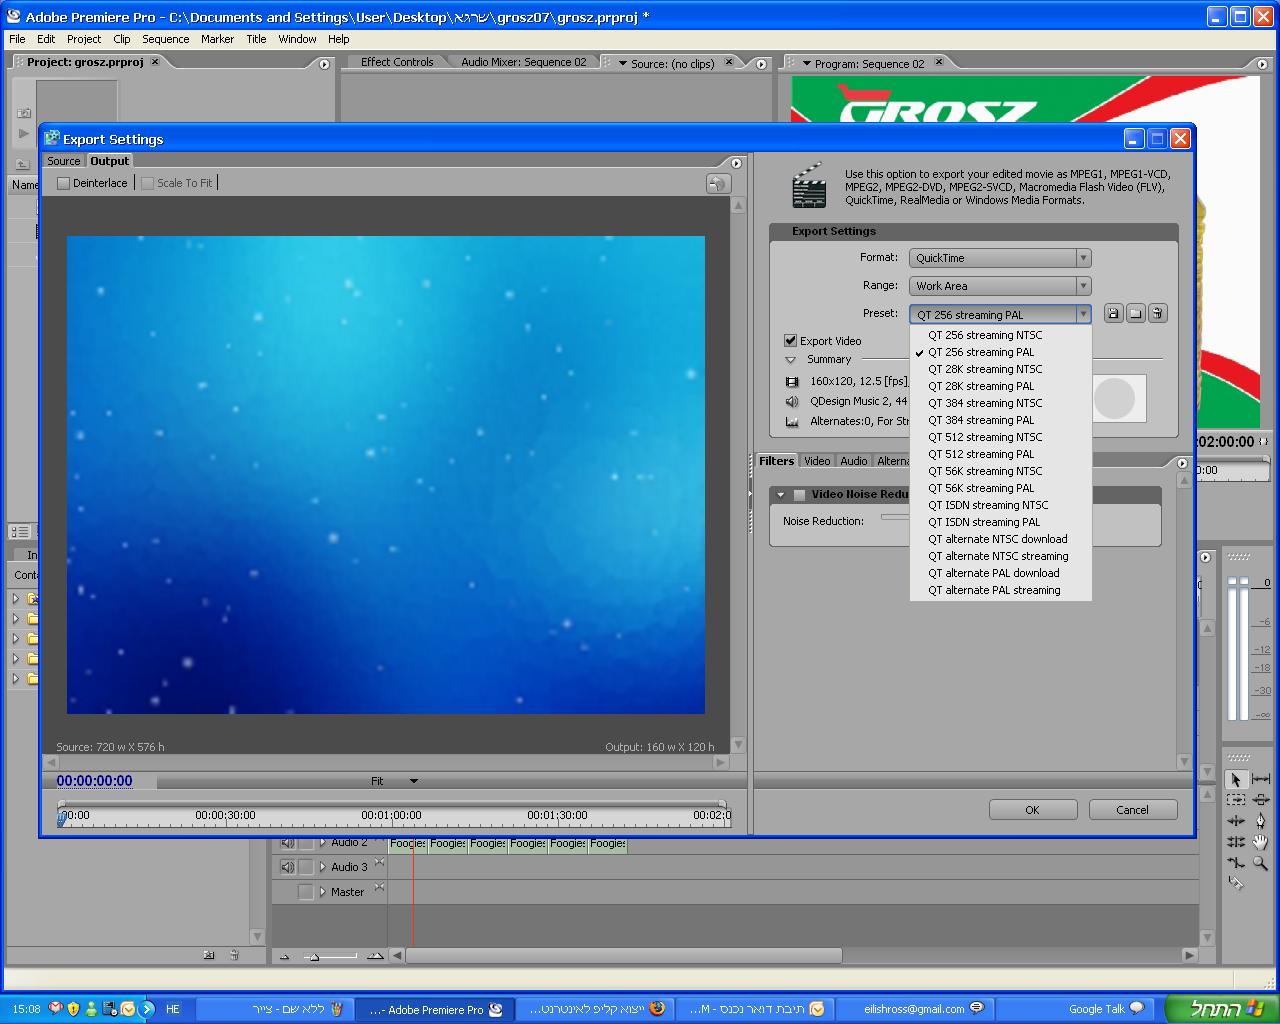
Task: Switch to the Video tab
Action: click(817, 461)
